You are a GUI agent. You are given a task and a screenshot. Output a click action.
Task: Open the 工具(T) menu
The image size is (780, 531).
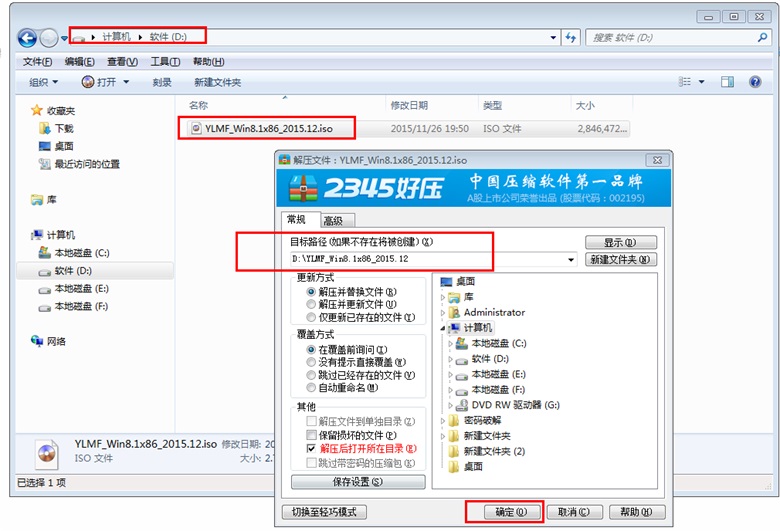165,62
